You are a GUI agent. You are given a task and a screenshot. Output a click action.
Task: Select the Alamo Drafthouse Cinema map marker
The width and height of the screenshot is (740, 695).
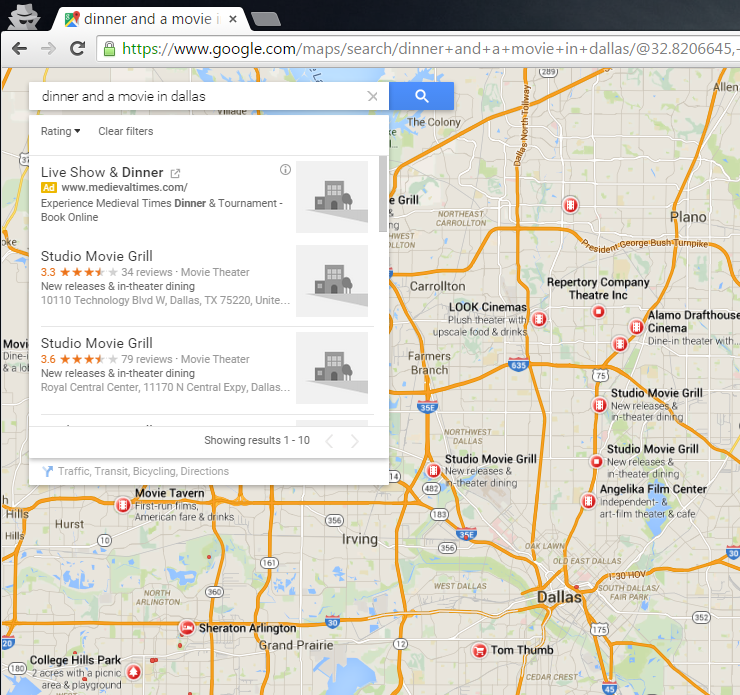[635, 328]
